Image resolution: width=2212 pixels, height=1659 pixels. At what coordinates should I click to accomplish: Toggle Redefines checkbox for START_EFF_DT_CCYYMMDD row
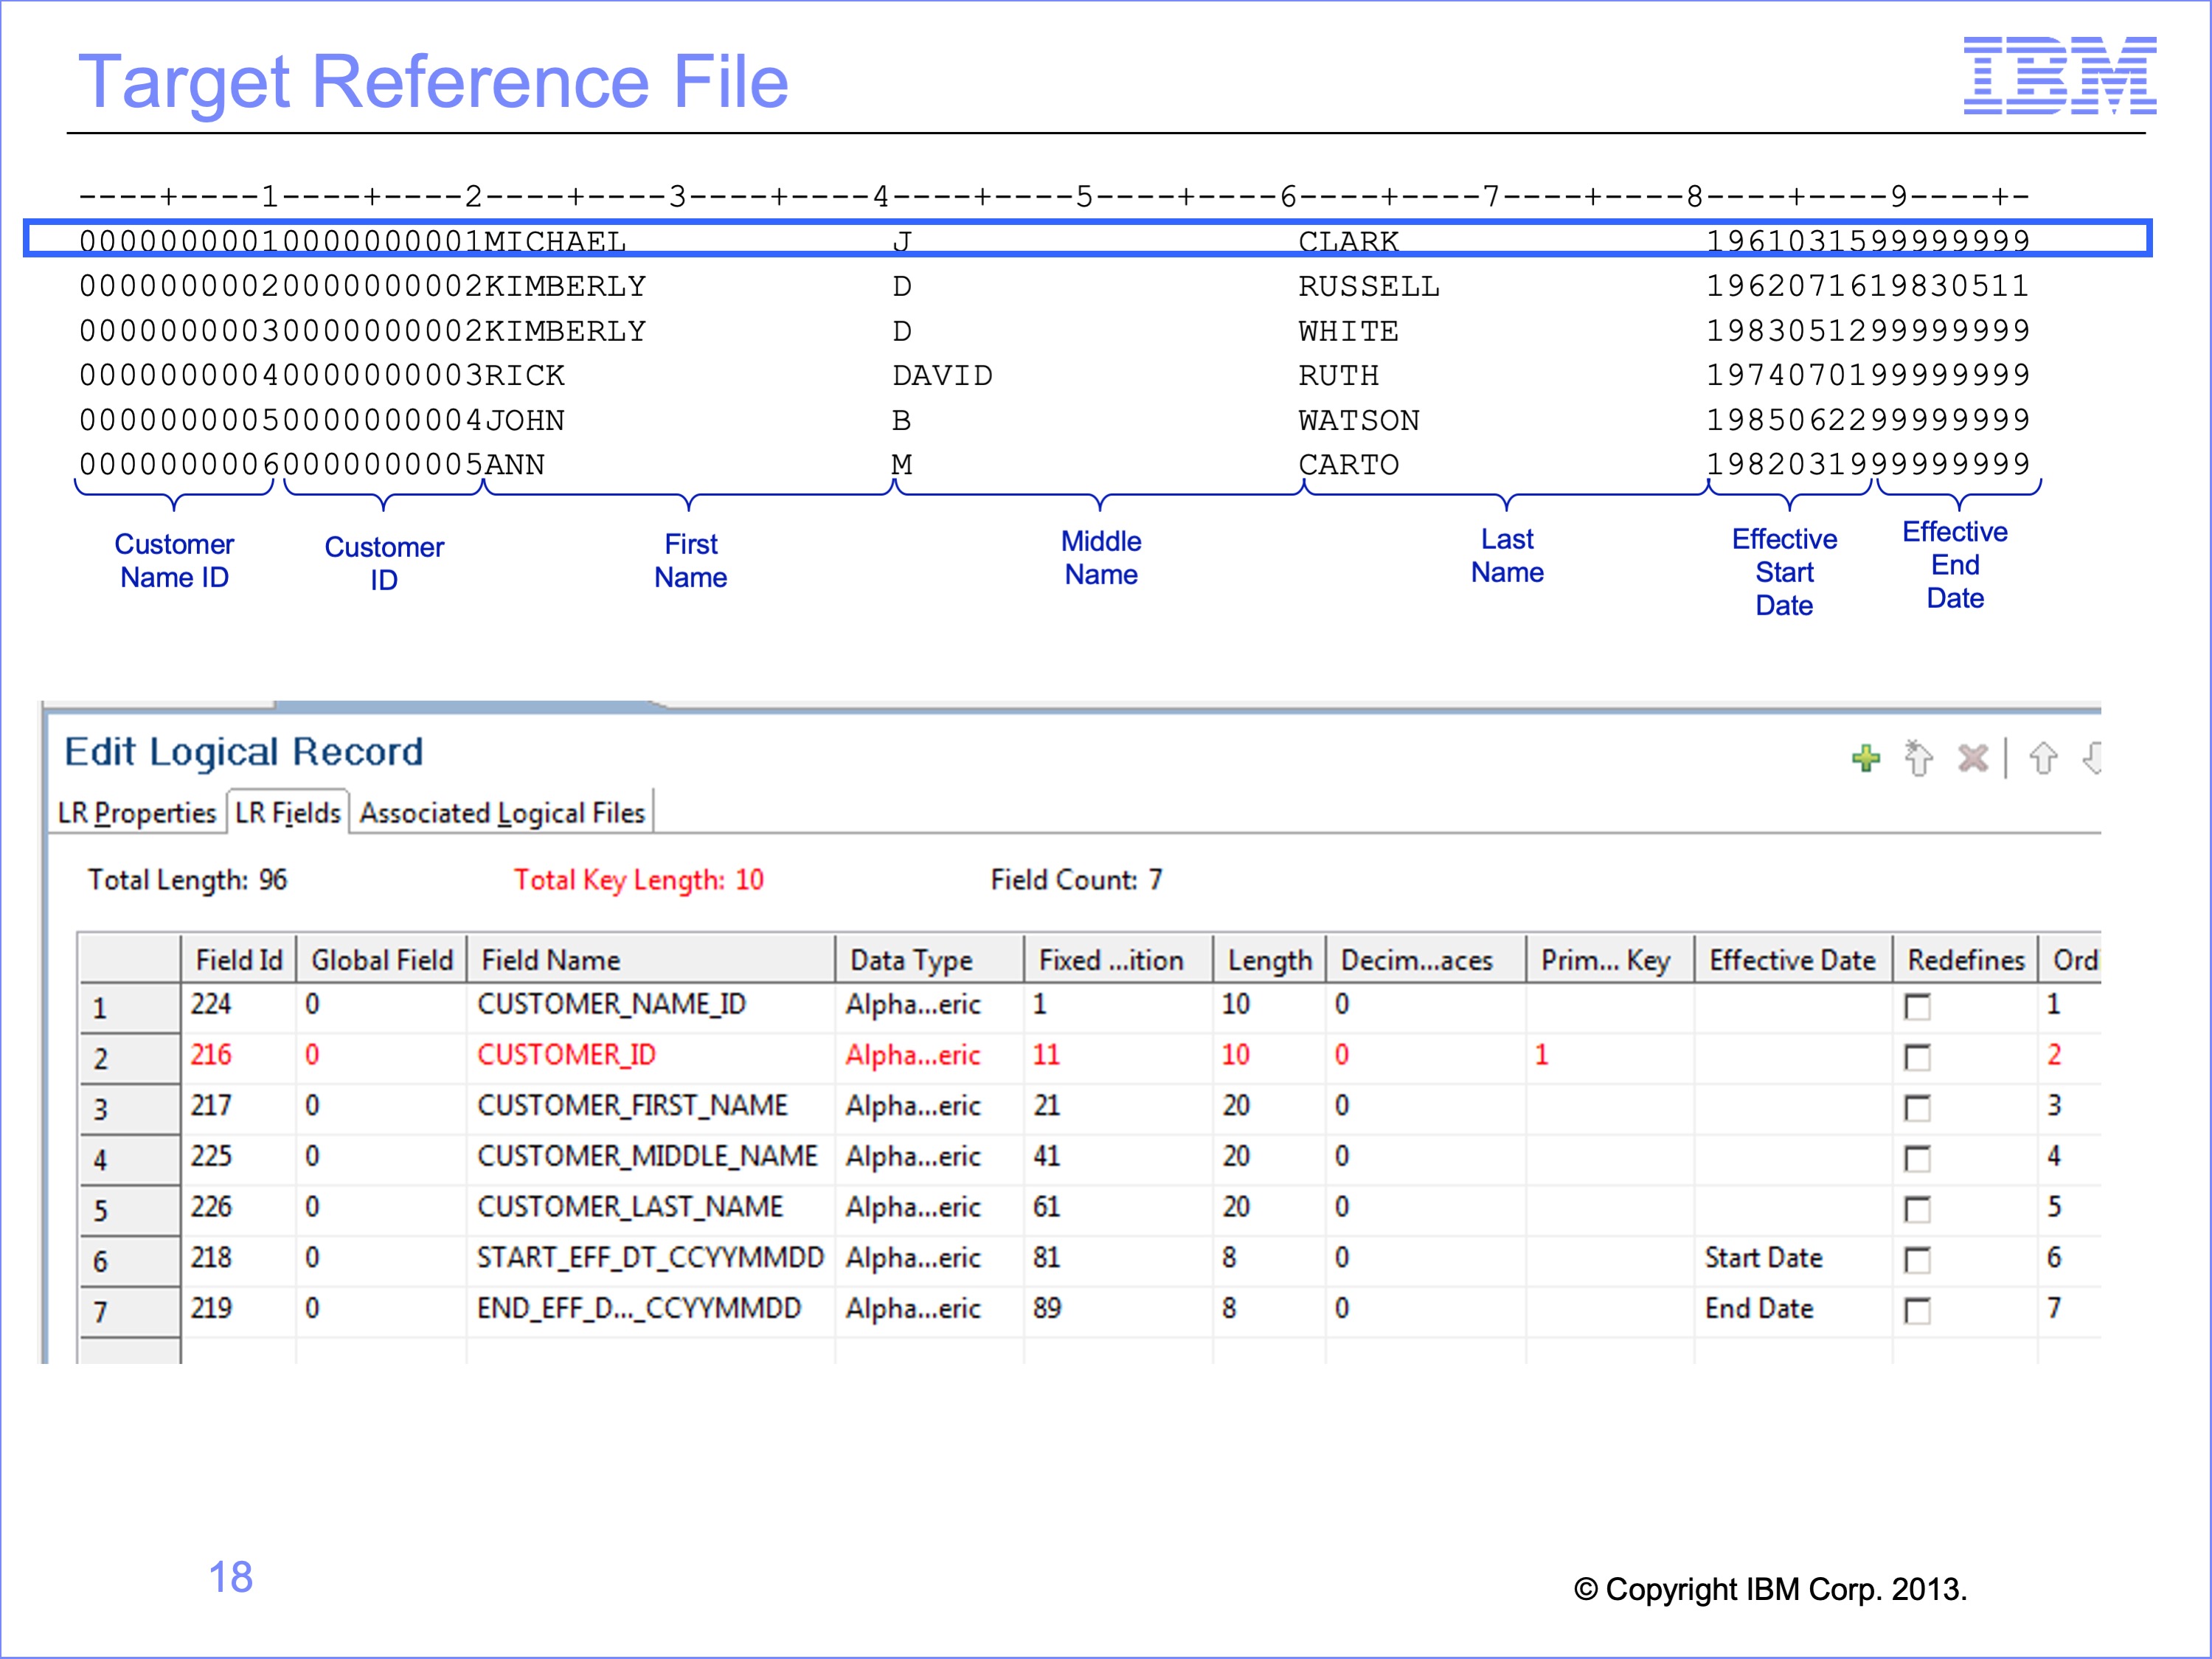pyautogui.click(x=1917, y=1260)
